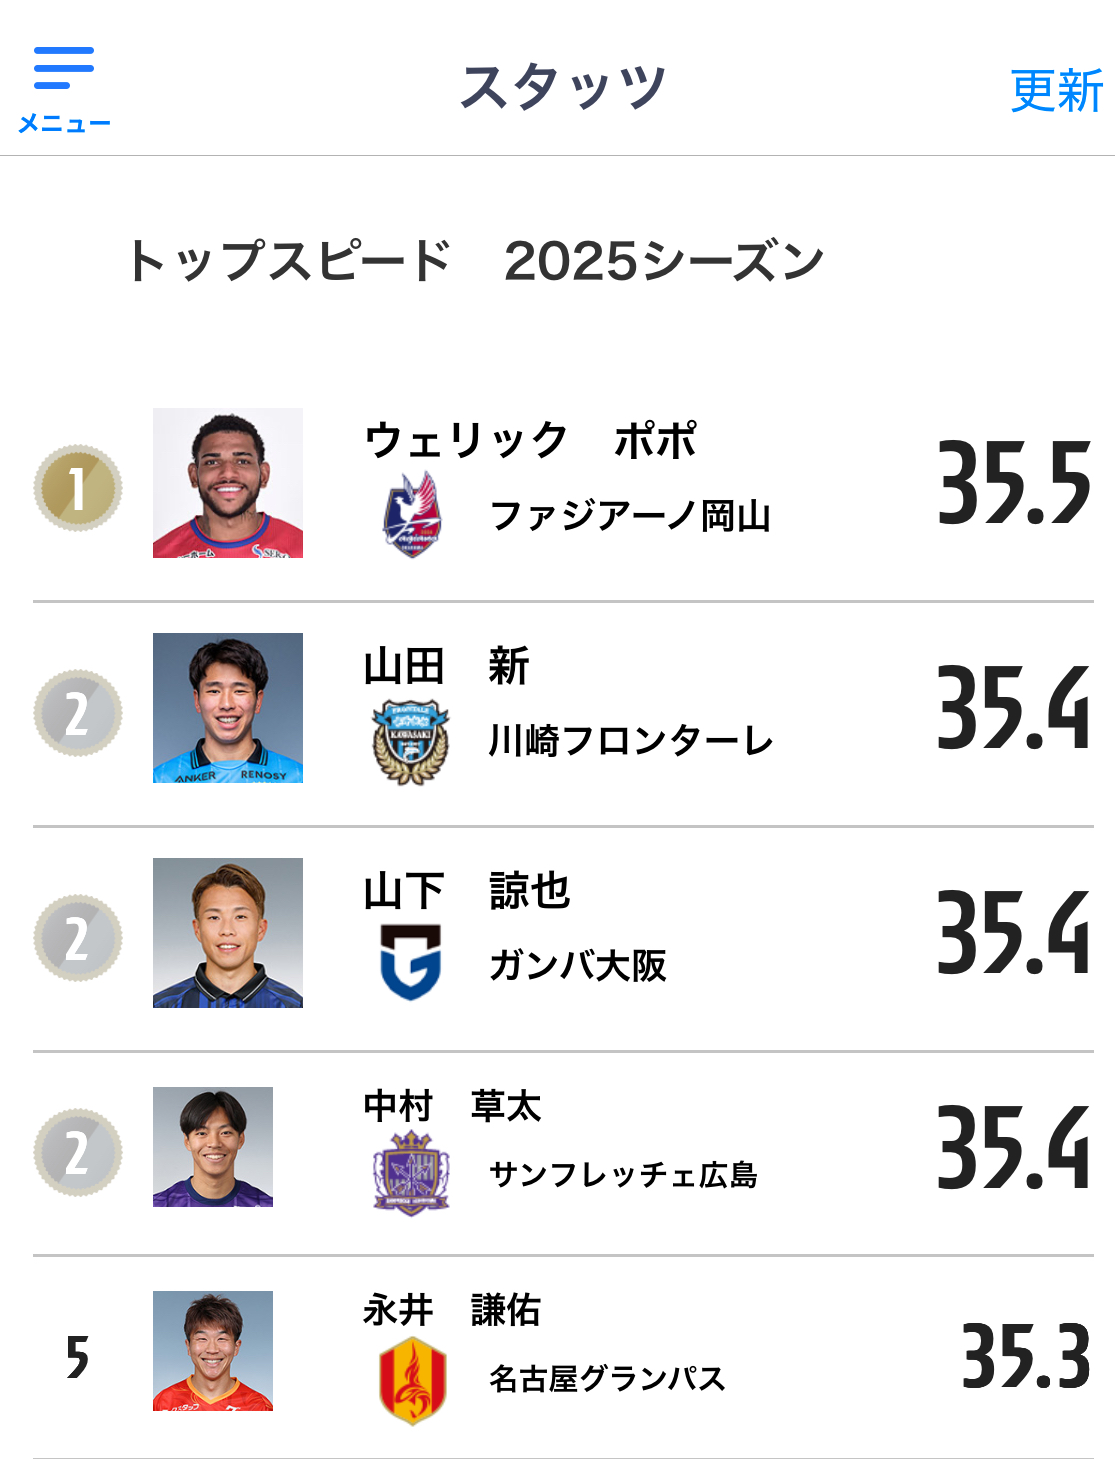This screenshot has height=1459, width=1115.
Task: Open 永井 謙佑 player photo
Action: (213, 1351)
